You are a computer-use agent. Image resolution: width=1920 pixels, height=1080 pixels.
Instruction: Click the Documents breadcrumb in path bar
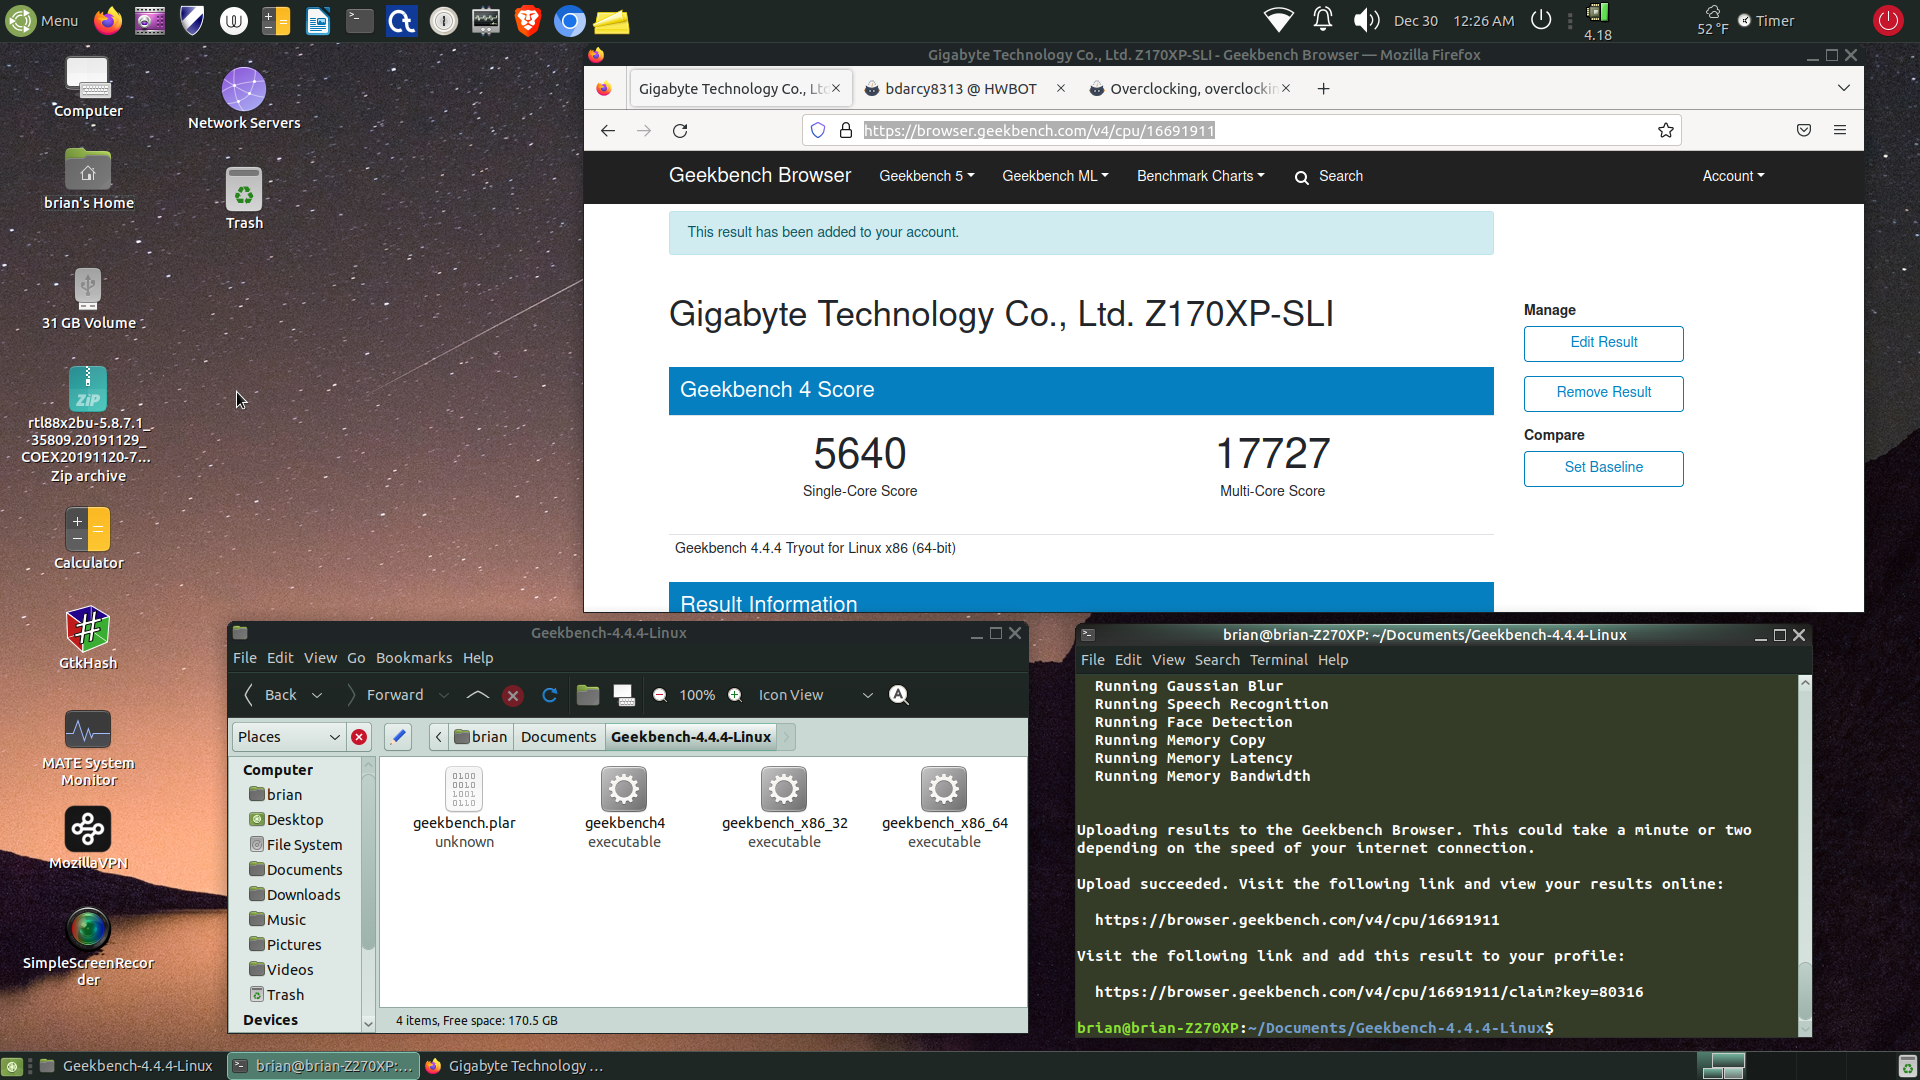(x=558, y=737)
